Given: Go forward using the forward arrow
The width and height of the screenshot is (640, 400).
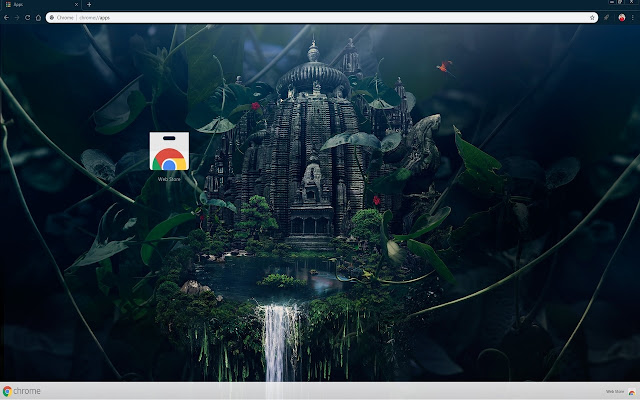Looking at the screenshot, I should 17,18.
